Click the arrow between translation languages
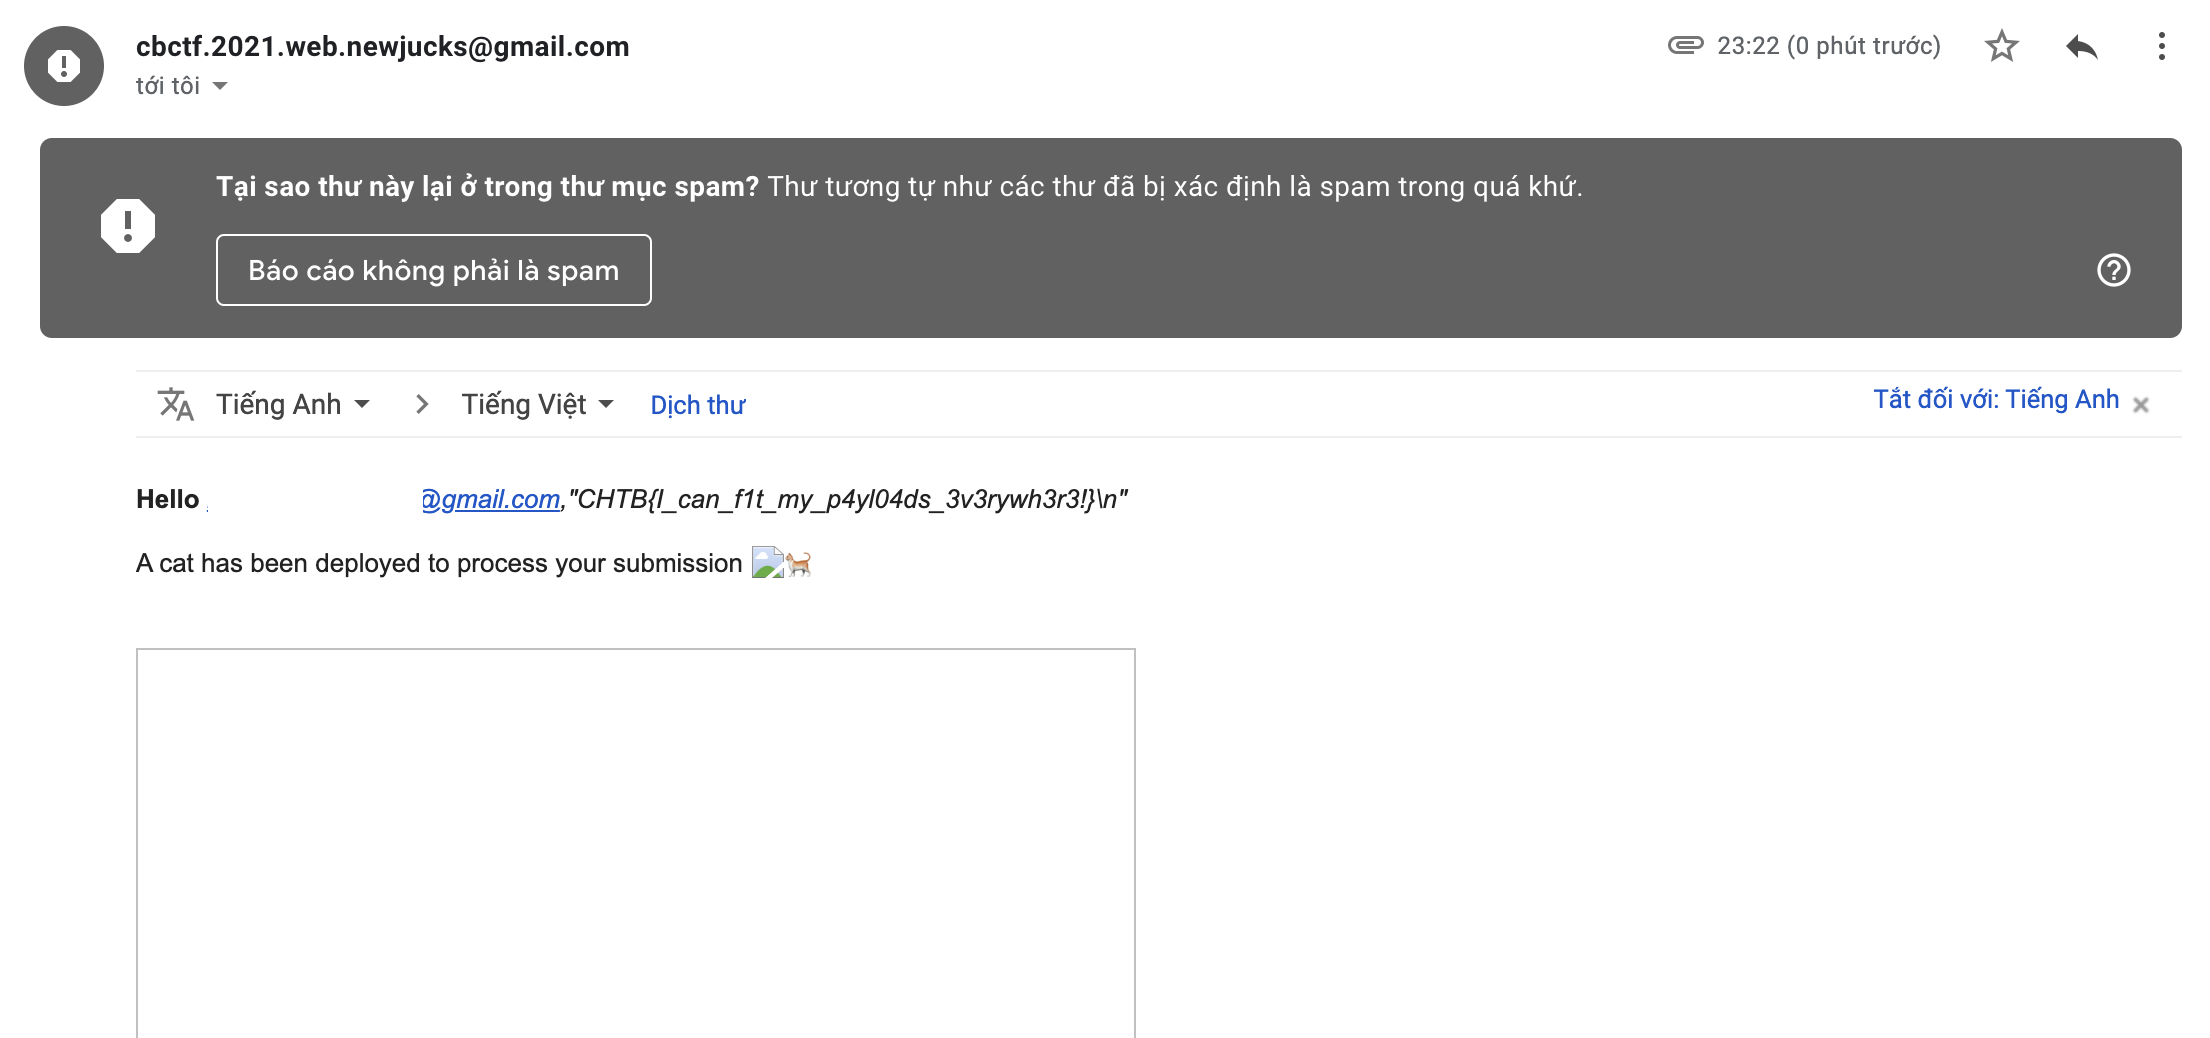This screenshot has height=1038, width=2210. 422,404
